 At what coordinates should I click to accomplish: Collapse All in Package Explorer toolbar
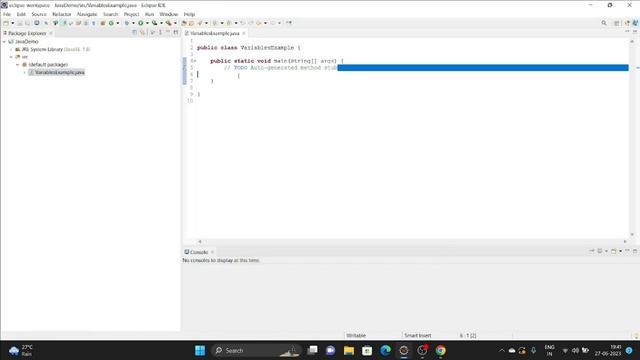tap(134, 33)
